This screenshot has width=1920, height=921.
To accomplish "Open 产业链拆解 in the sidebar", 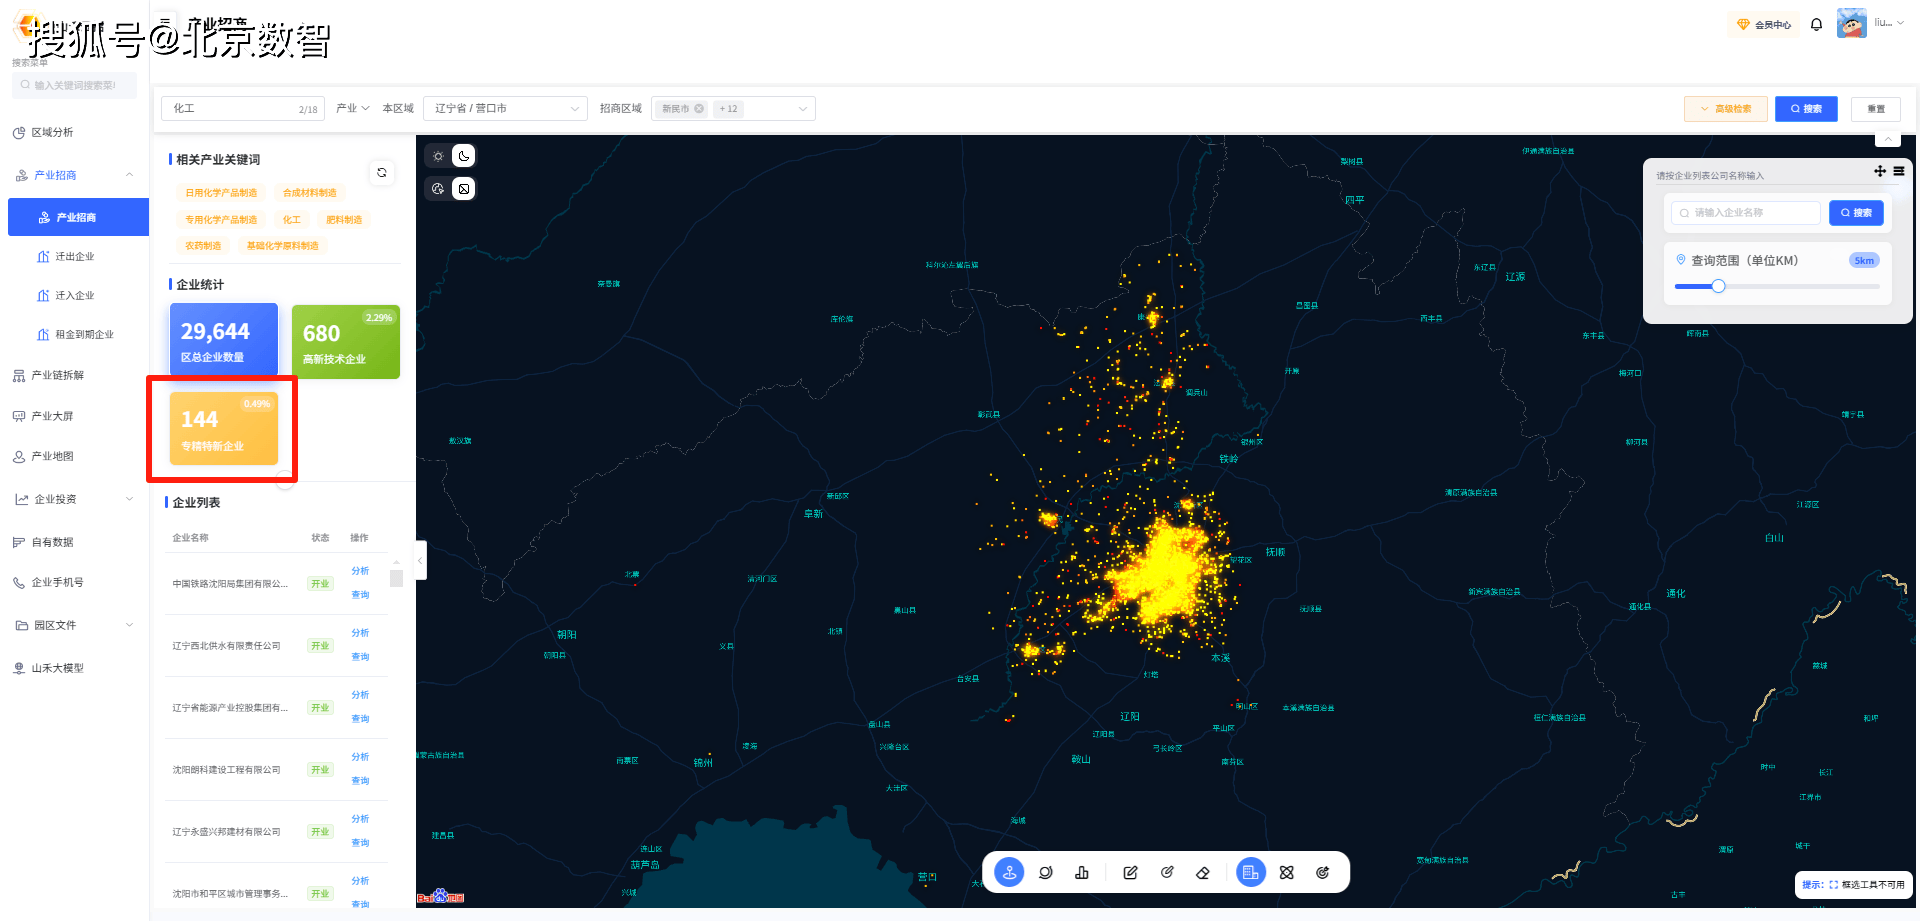I will 58,375.
